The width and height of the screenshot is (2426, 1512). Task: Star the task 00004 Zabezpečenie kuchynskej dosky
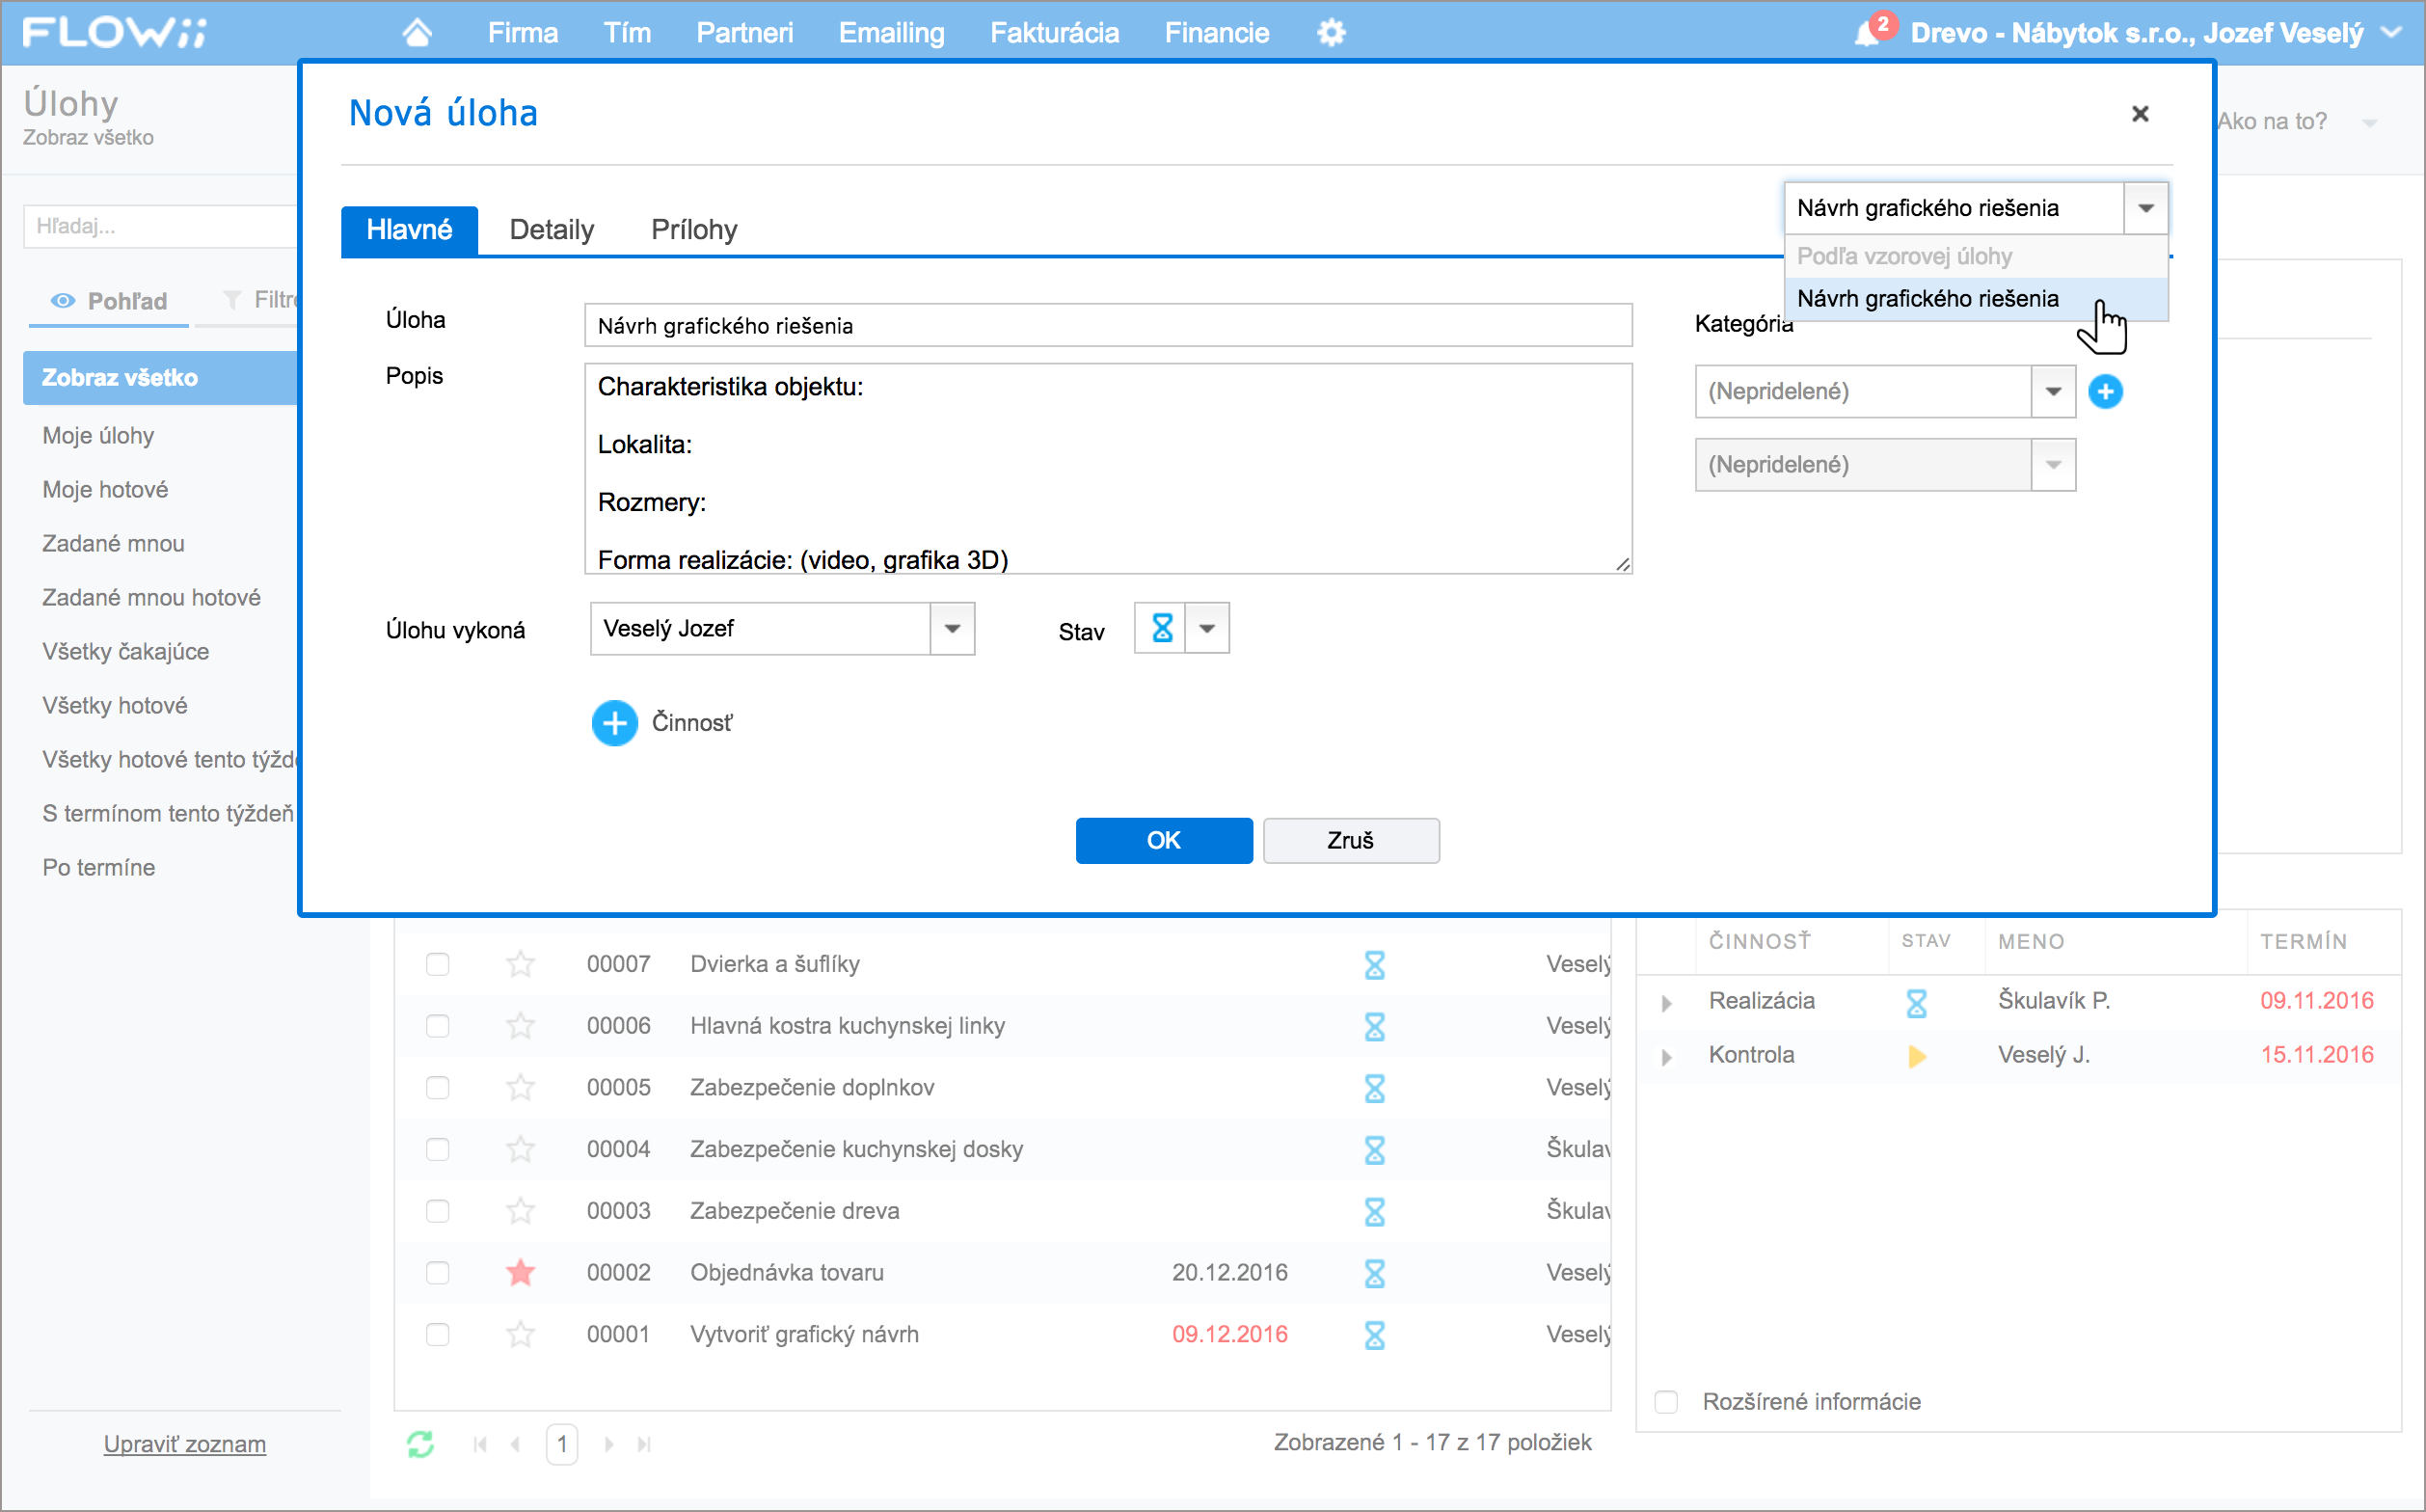pos(520,1149)
